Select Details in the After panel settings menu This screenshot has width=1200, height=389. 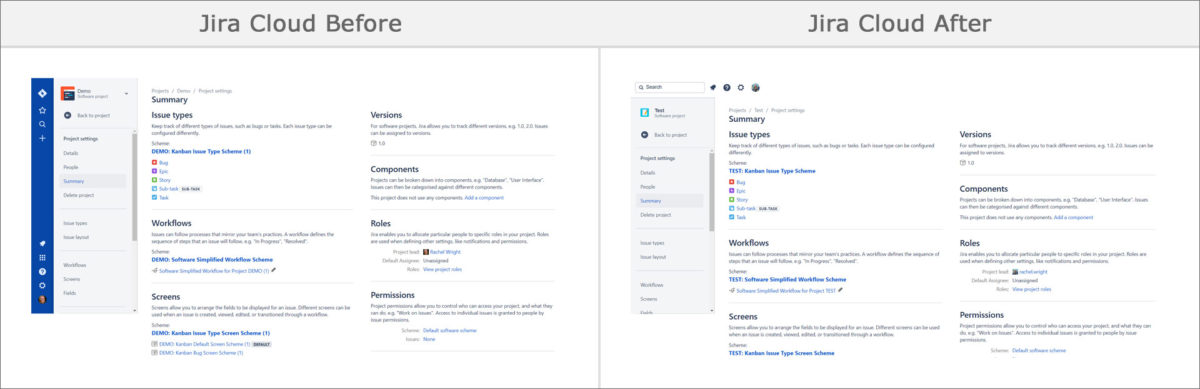point(647,173)
